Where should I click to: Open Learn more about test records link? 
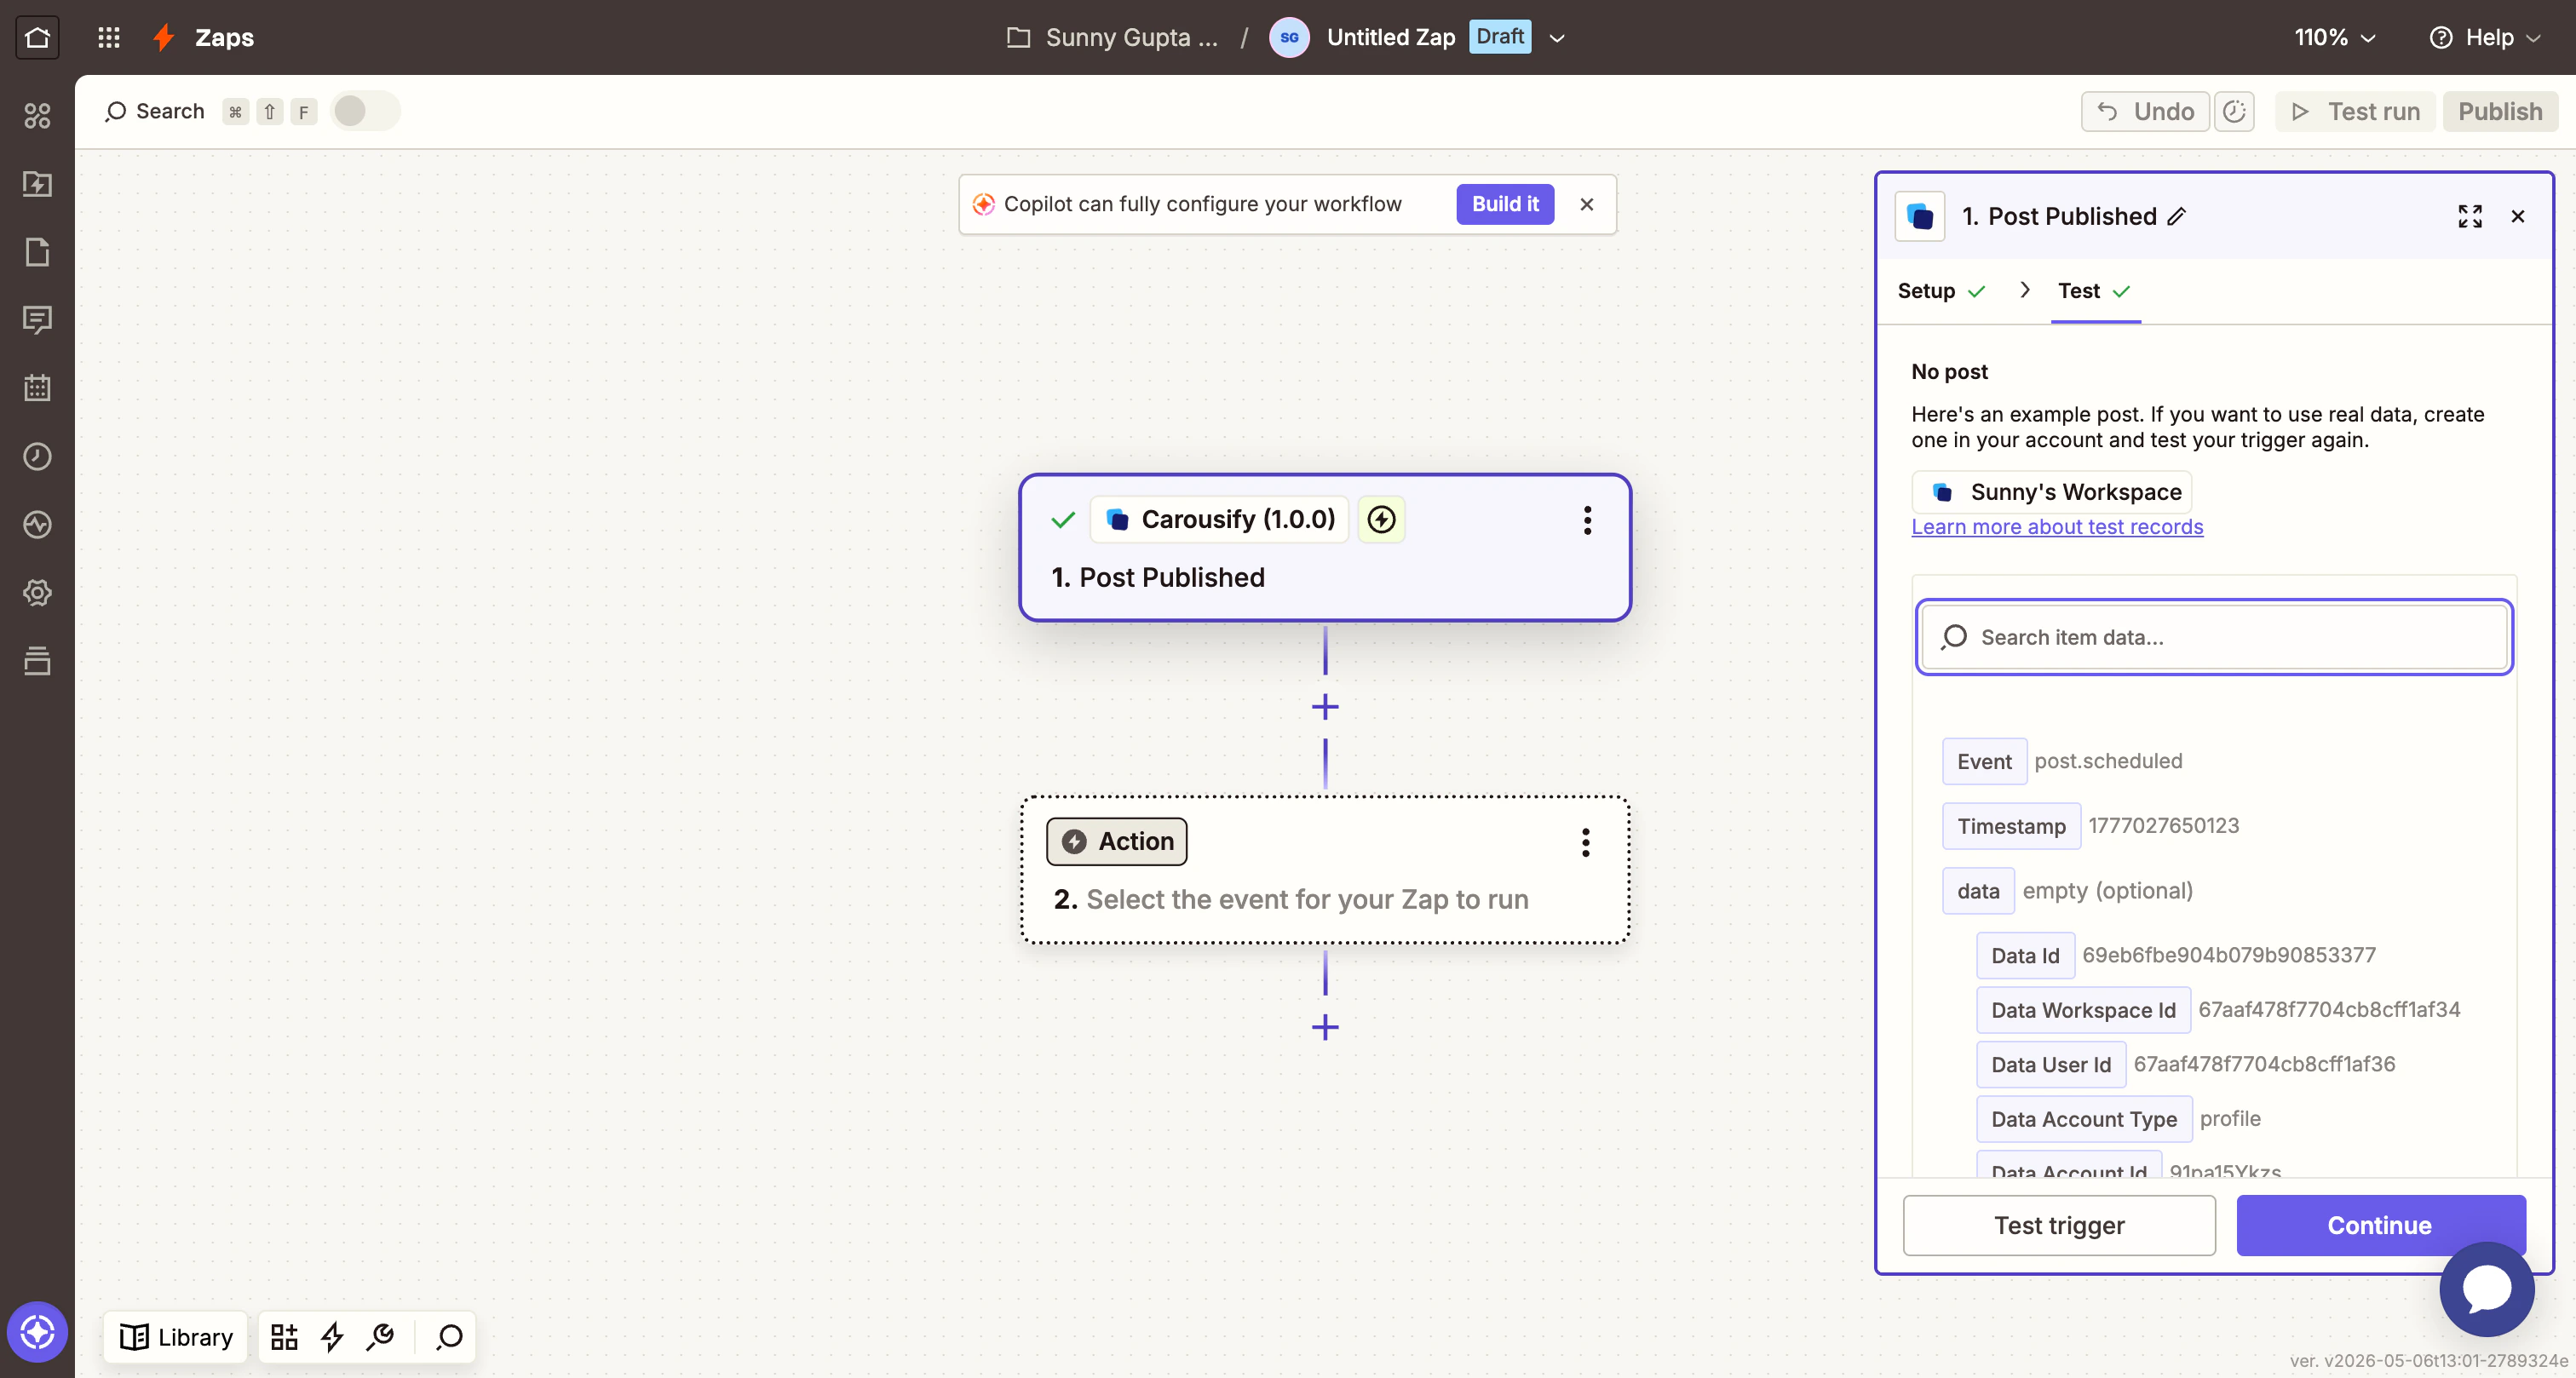(2057, 527)
